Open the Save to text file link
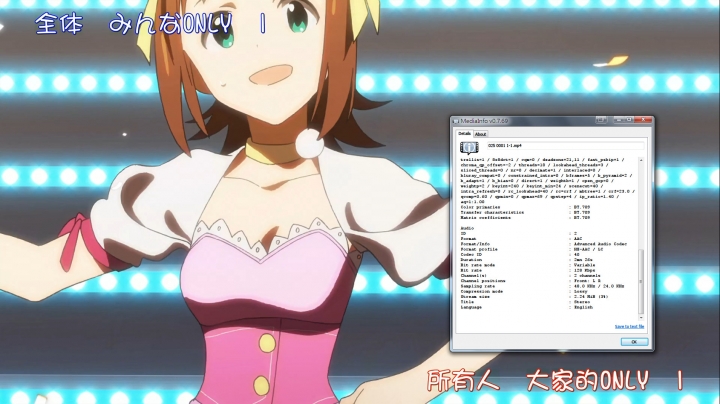 [629, 326]
